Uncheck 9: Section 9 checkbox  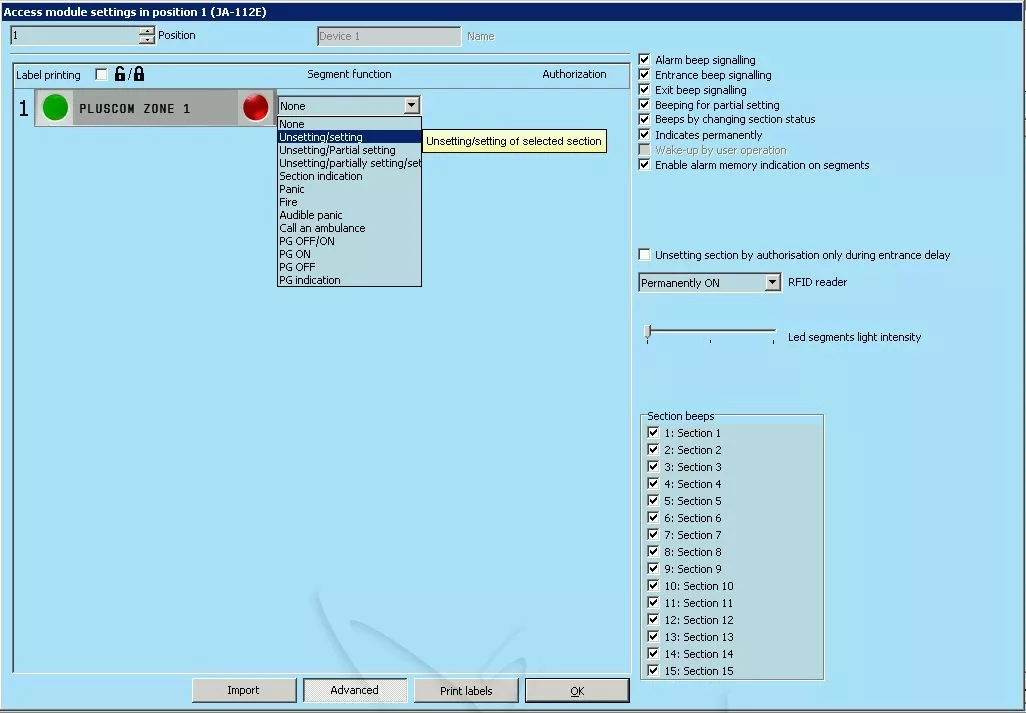point(653,568)
